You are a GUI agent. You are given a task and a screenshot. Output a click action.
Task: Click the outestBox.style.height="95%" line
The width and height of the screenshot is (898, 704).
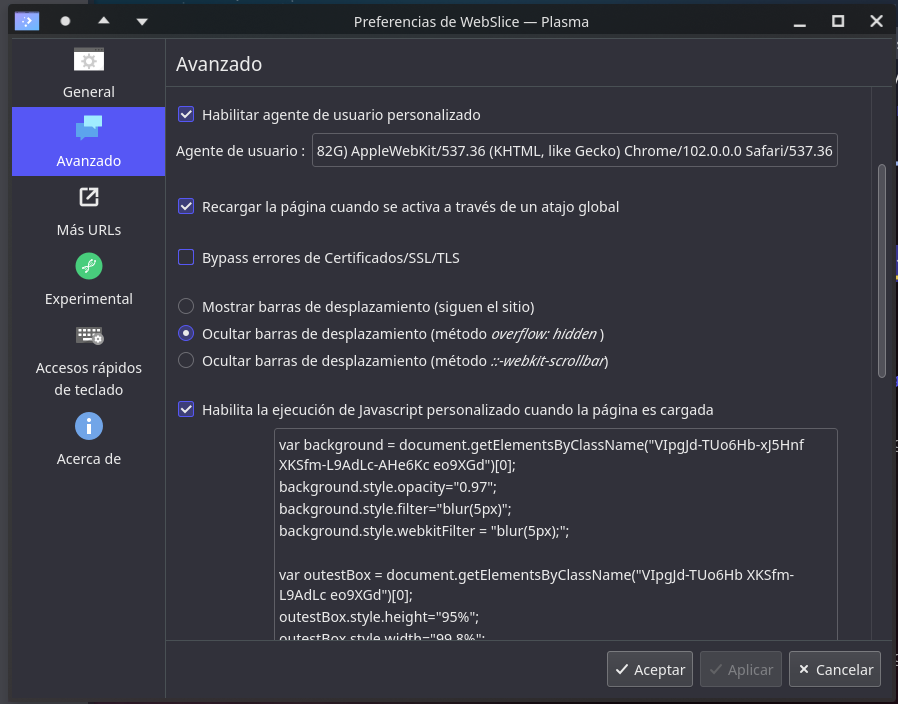coord(379,617)
